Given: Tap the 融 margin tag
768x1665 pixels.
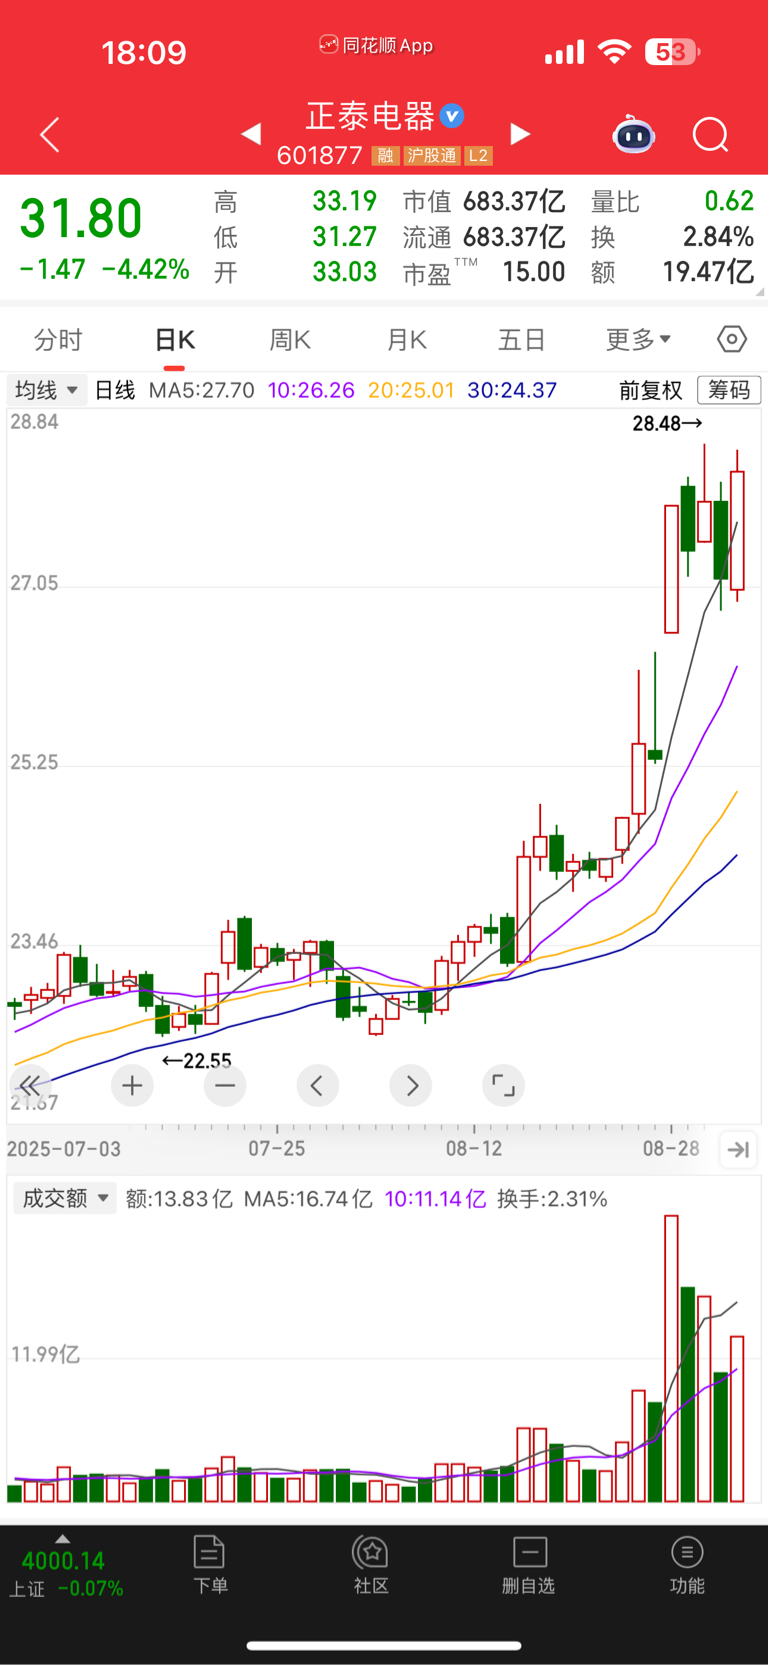Looking at the screenshot, I should [x=385, y=155].
